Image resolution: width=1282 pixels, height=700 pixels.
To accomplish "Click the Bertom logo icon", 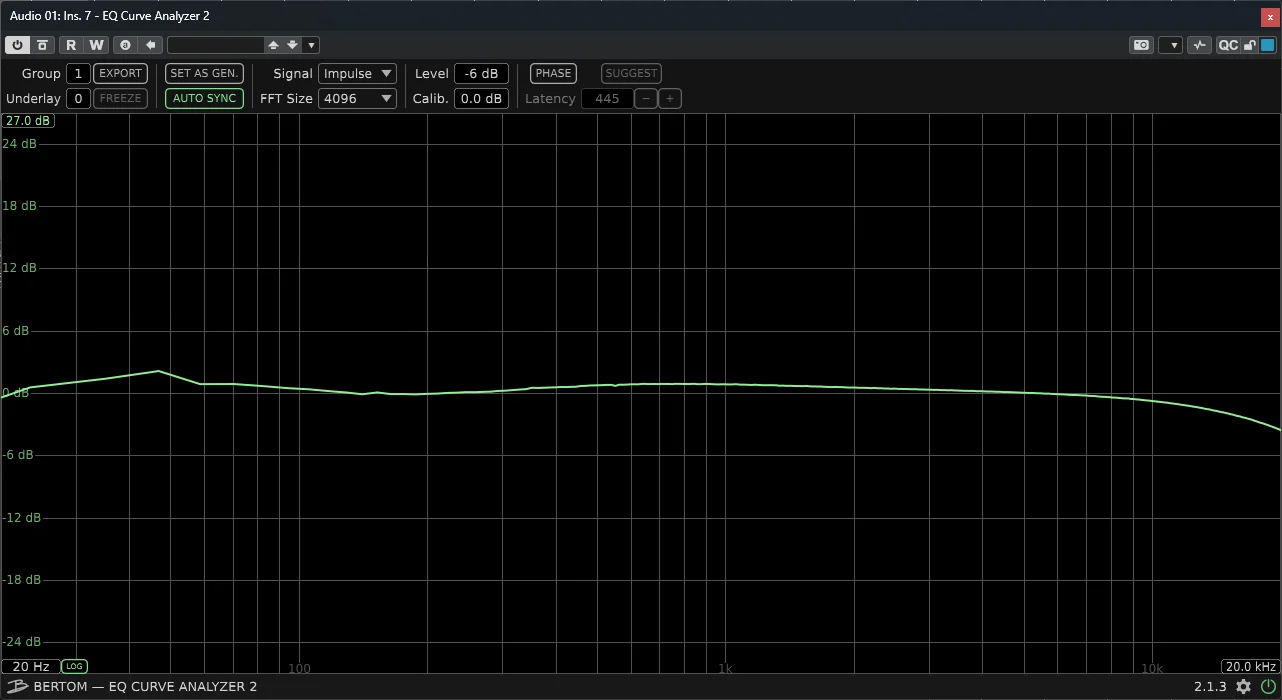I will 16,686.
